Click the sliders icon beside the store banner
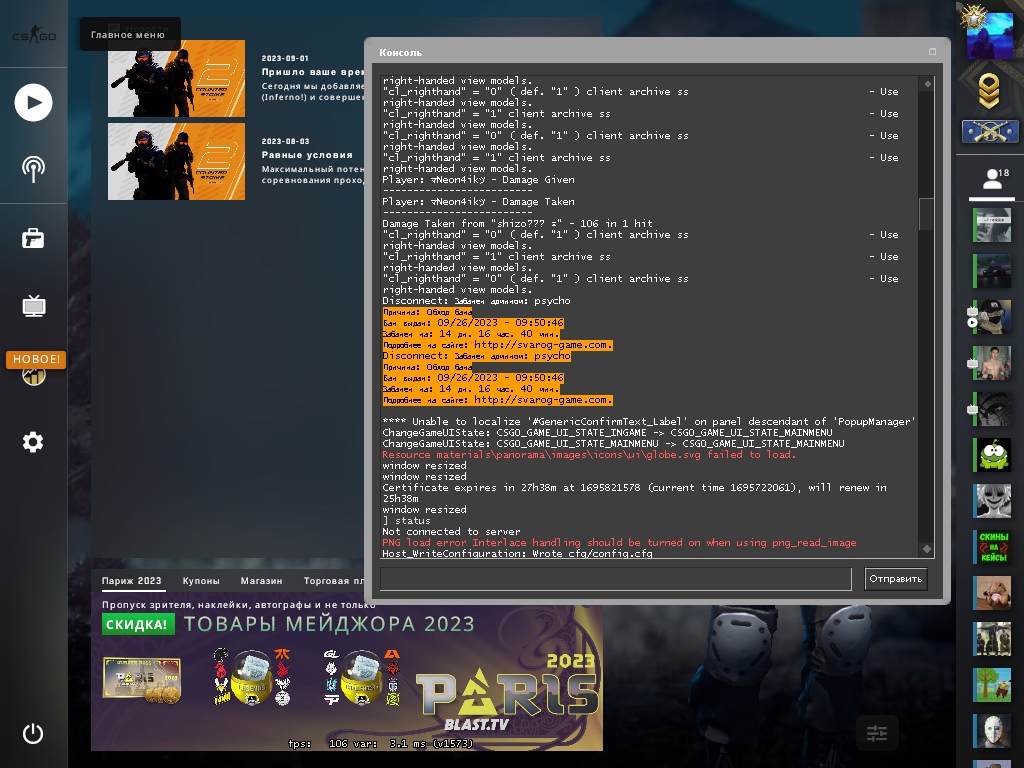Image resolution: width=1024 pixels, height=768 pixels. (876, 733)
